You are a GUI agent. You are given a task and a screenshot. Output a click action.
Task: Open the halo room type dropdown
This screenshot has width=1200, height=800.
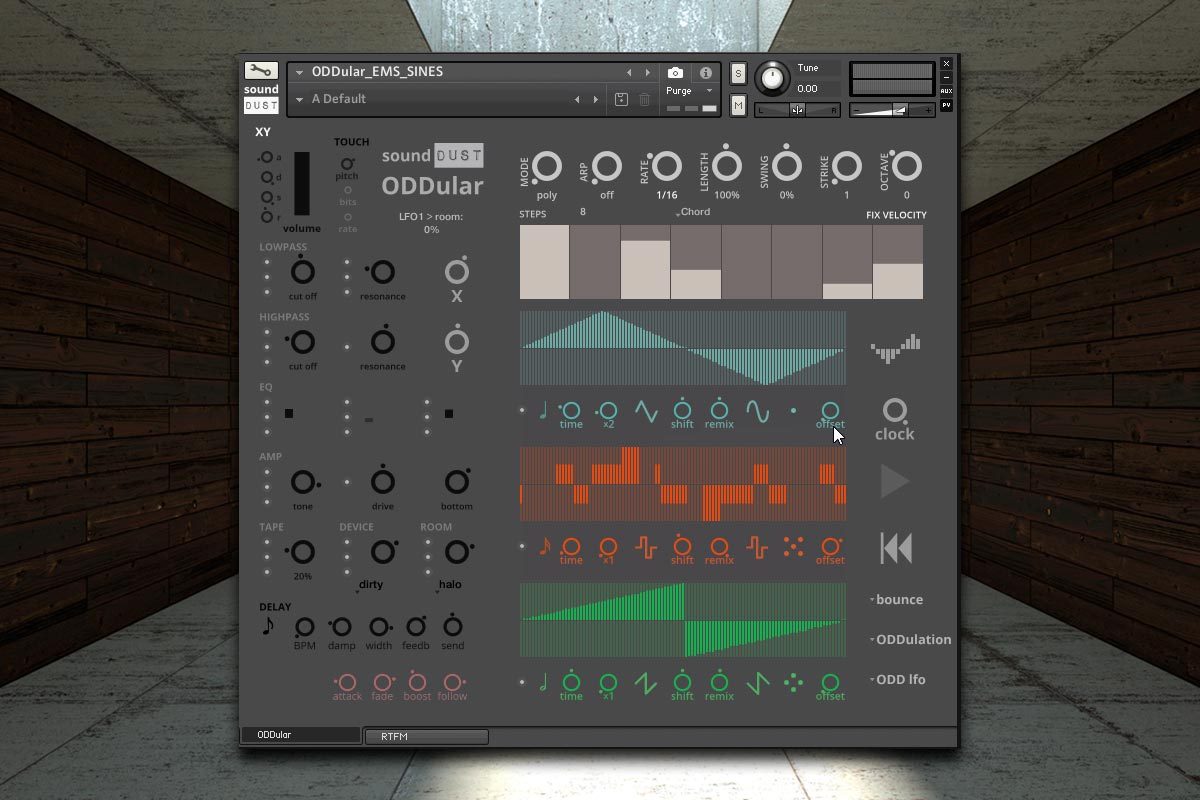point(449,585)
